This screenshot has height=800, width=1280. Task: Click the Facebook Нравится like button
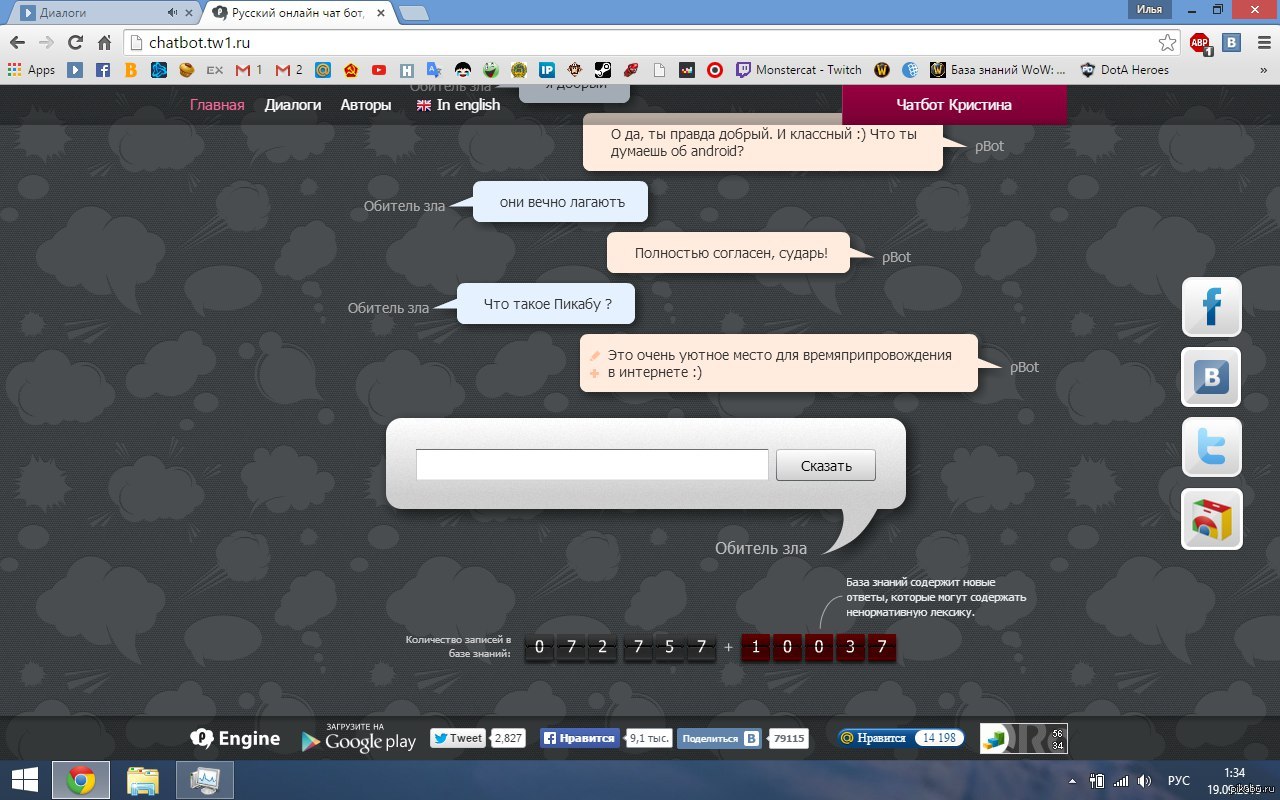tap(579, 738)
